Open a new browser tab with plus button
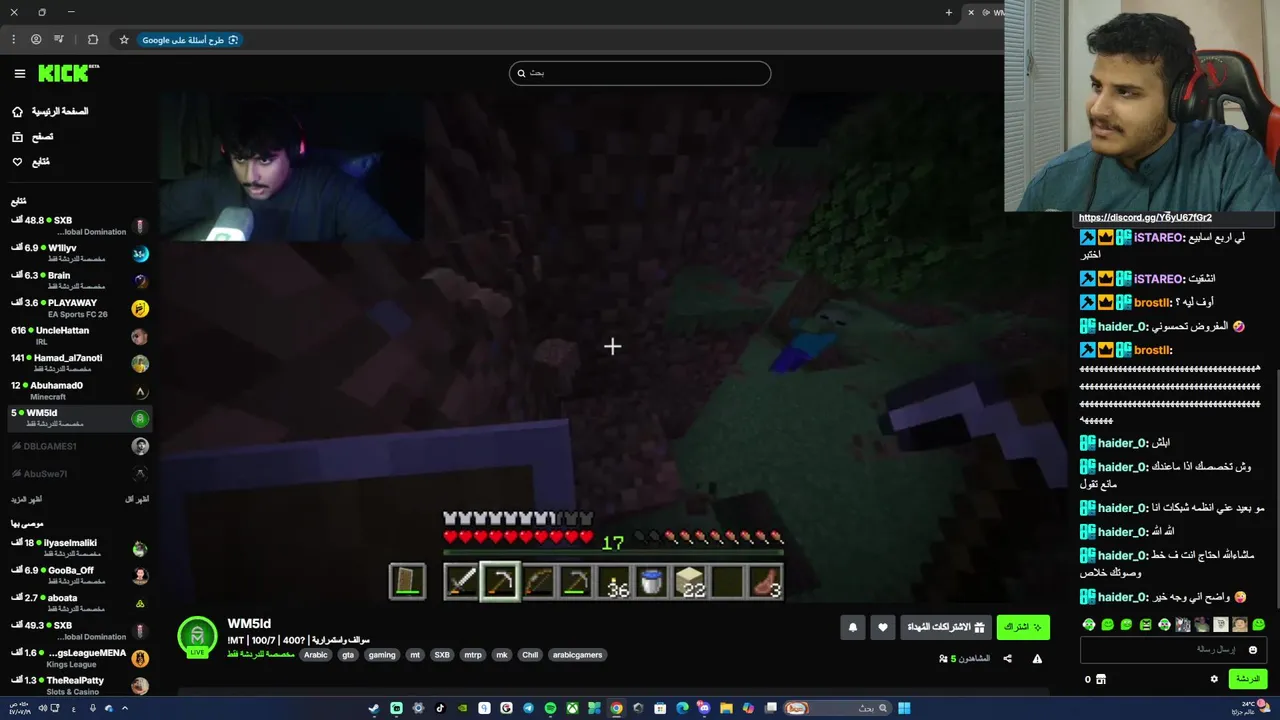This screenshot has width=1280, height=720. tap(949, 12)
